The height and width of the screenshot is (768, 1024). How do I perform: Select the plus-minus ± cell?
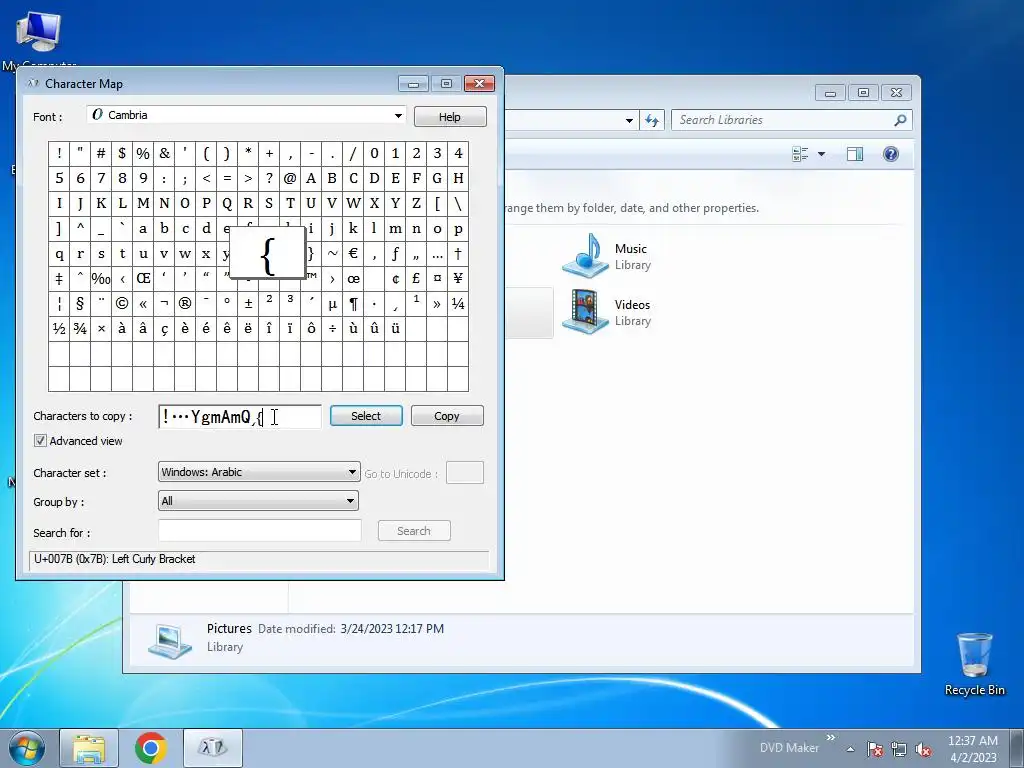point(248,304)
